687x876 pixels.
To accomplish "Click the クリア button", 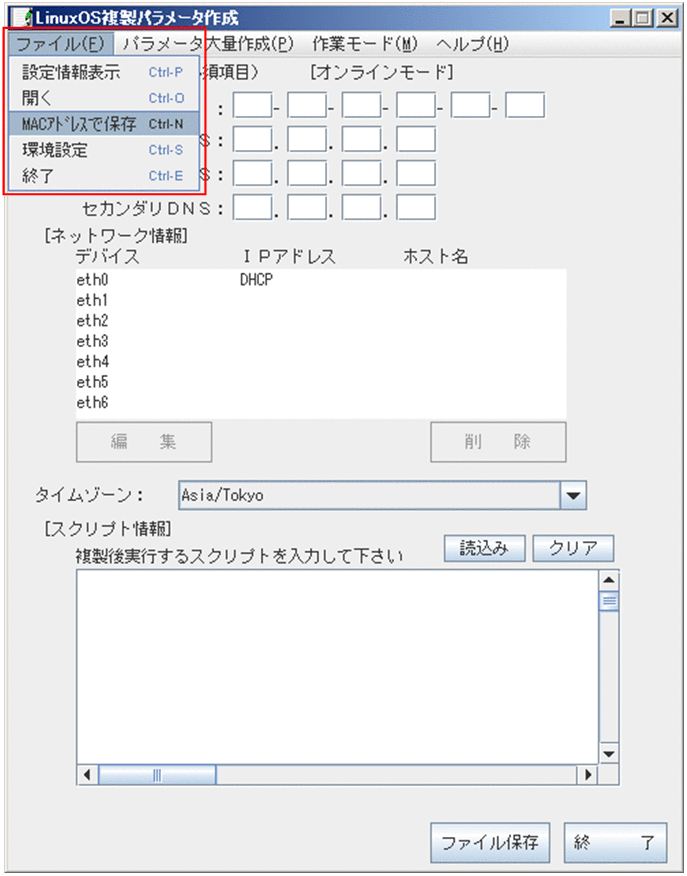I will pyautogui.click(x=573, y=548).
